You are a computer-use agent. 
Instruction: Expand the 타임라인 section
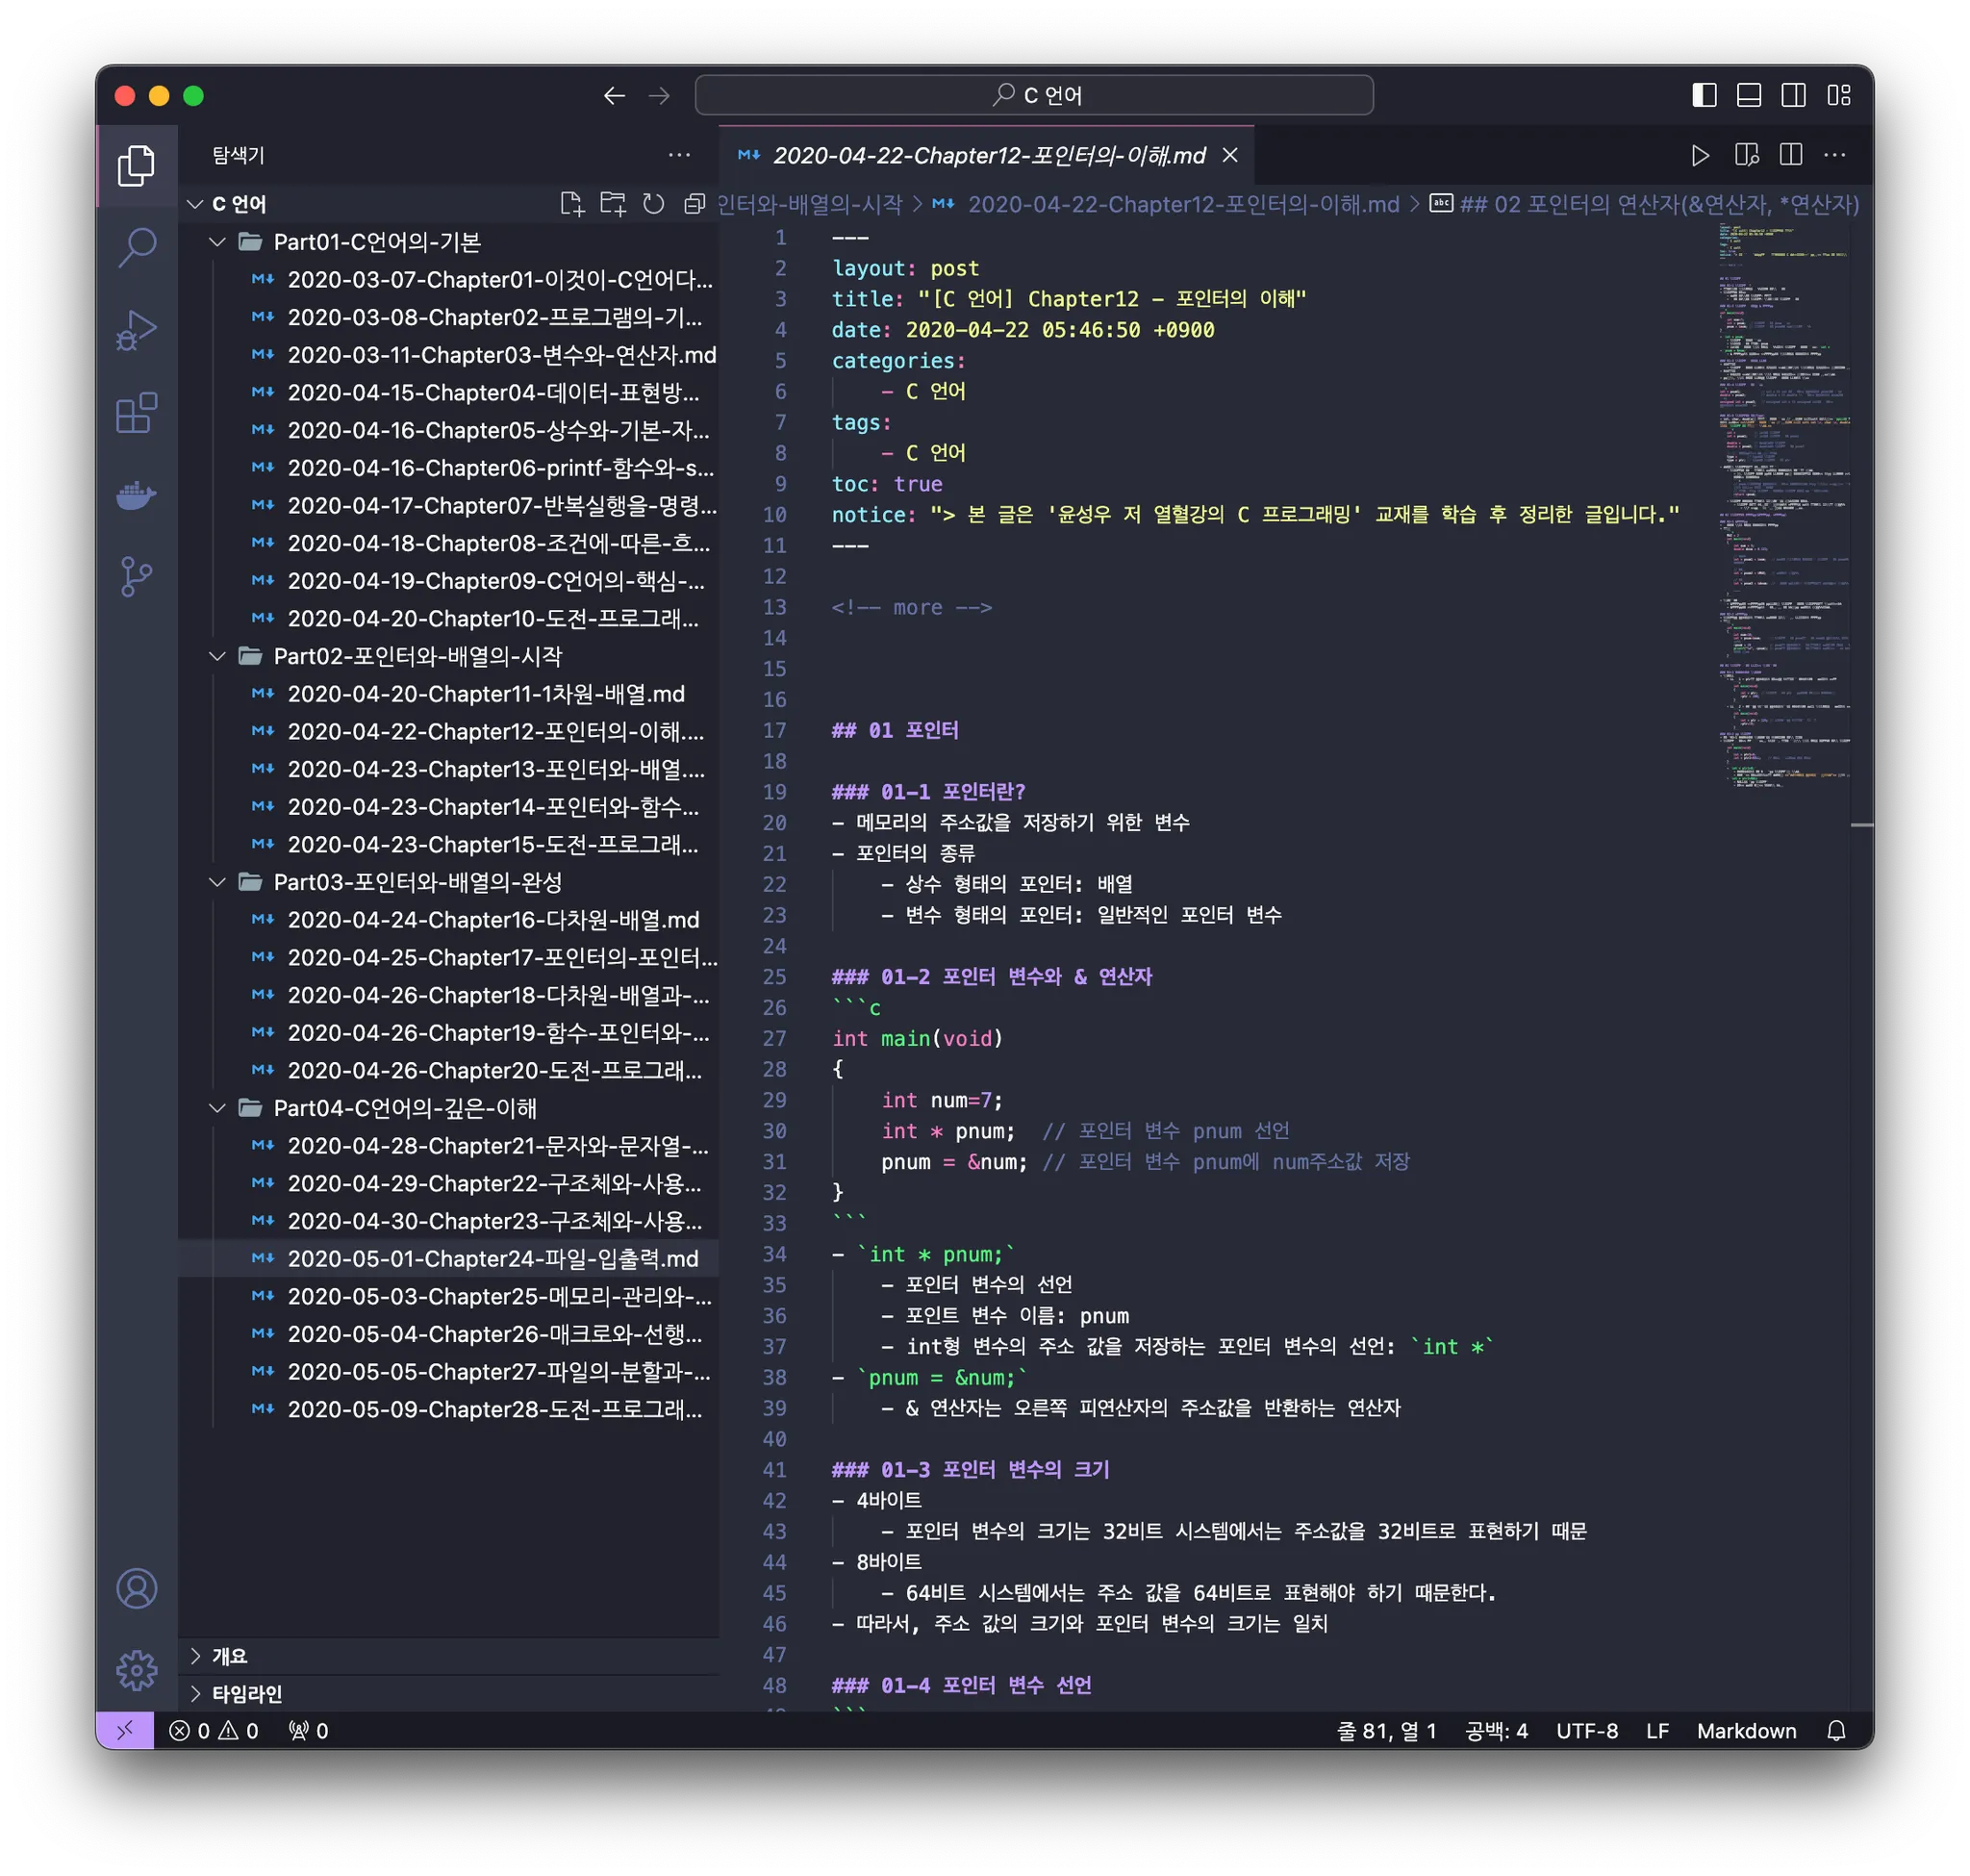point(246,1694)
